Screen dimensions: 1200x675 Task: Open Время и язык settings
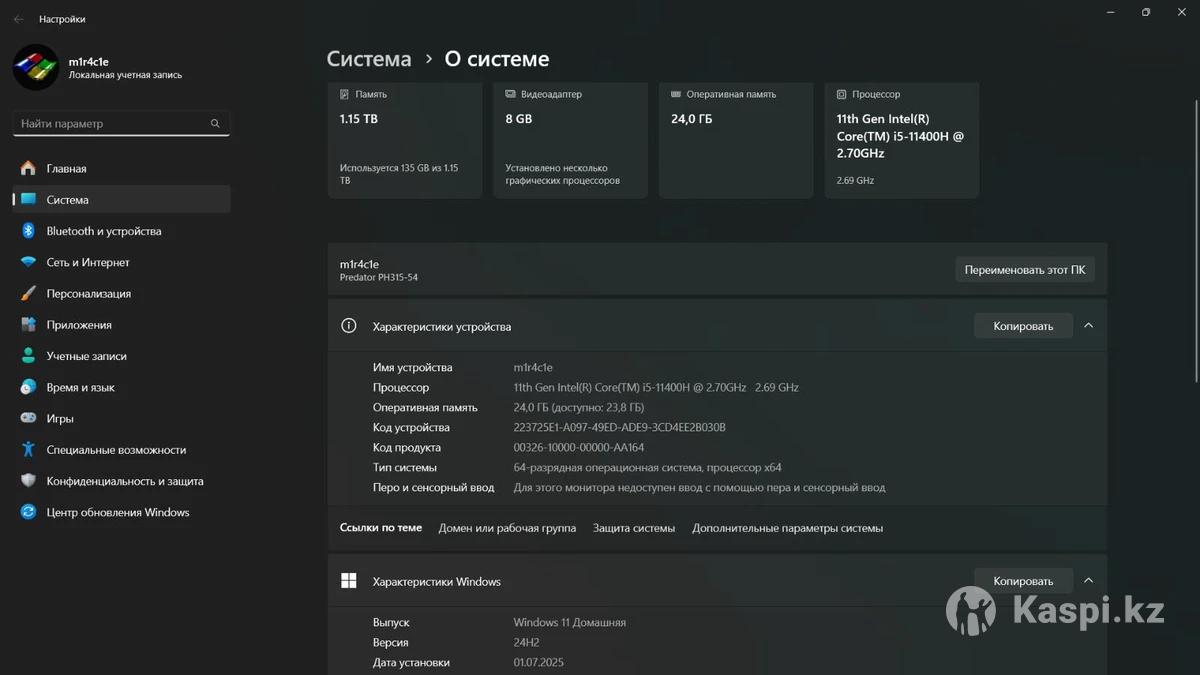click(121, 387)
